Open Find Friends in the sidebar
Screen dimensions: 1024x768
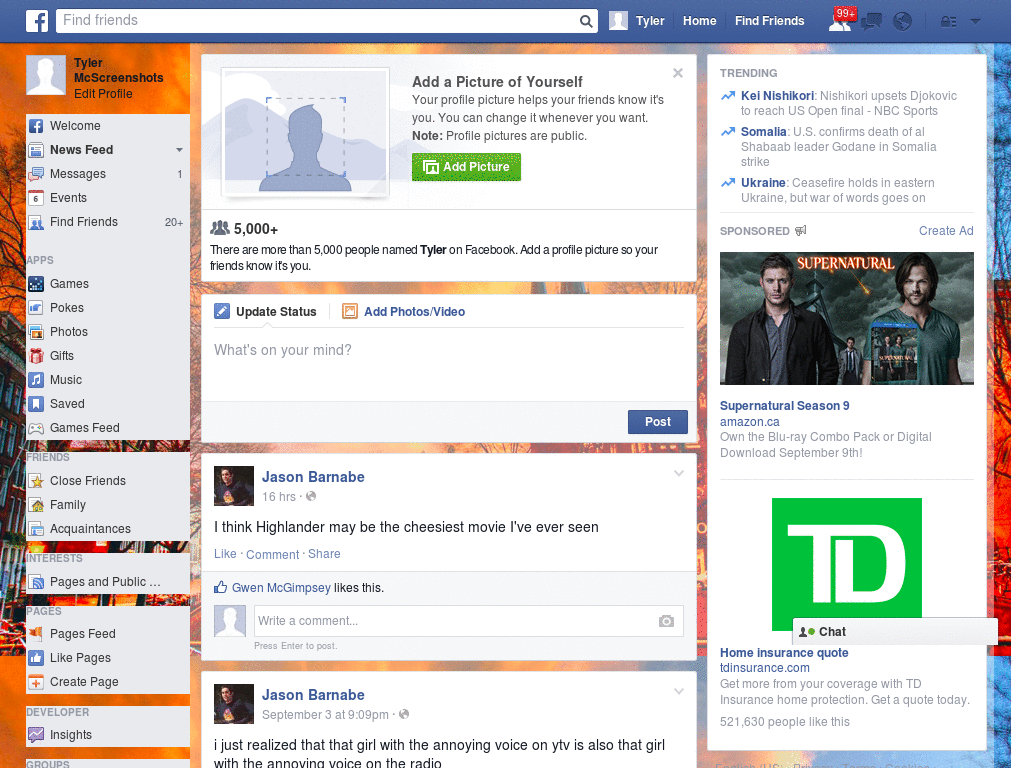click(108, 222)
